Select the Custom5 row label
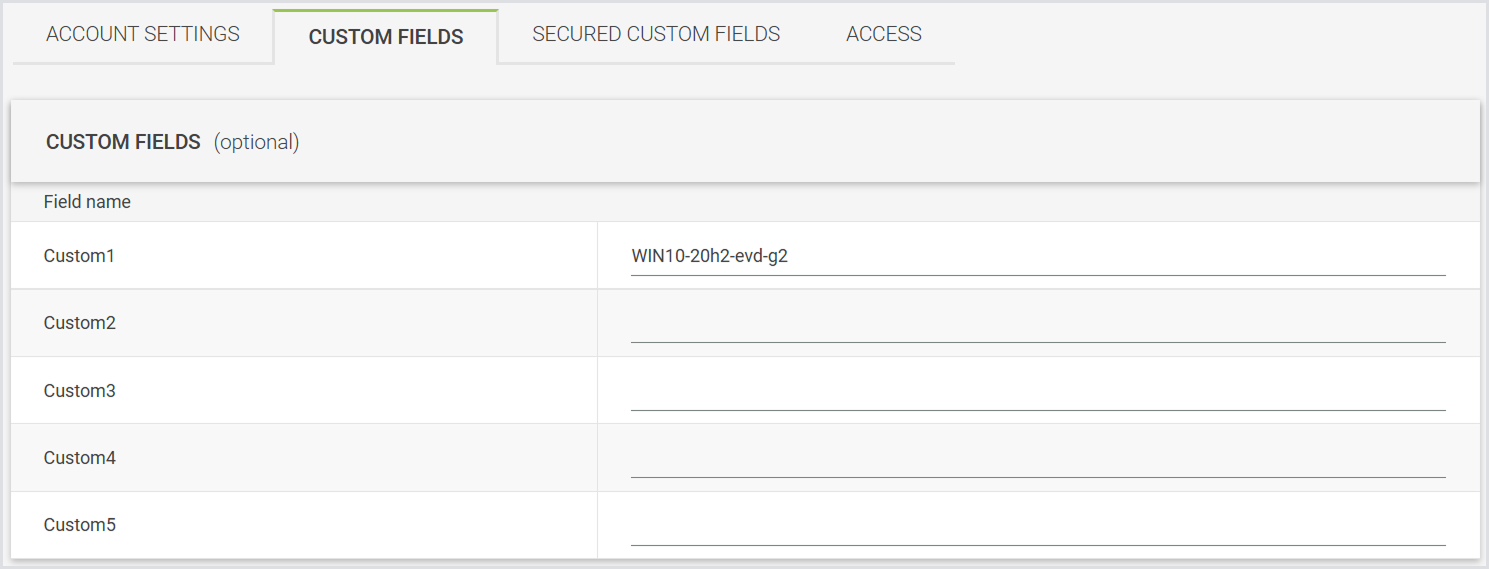1489x569 pixels. point(79,525)
